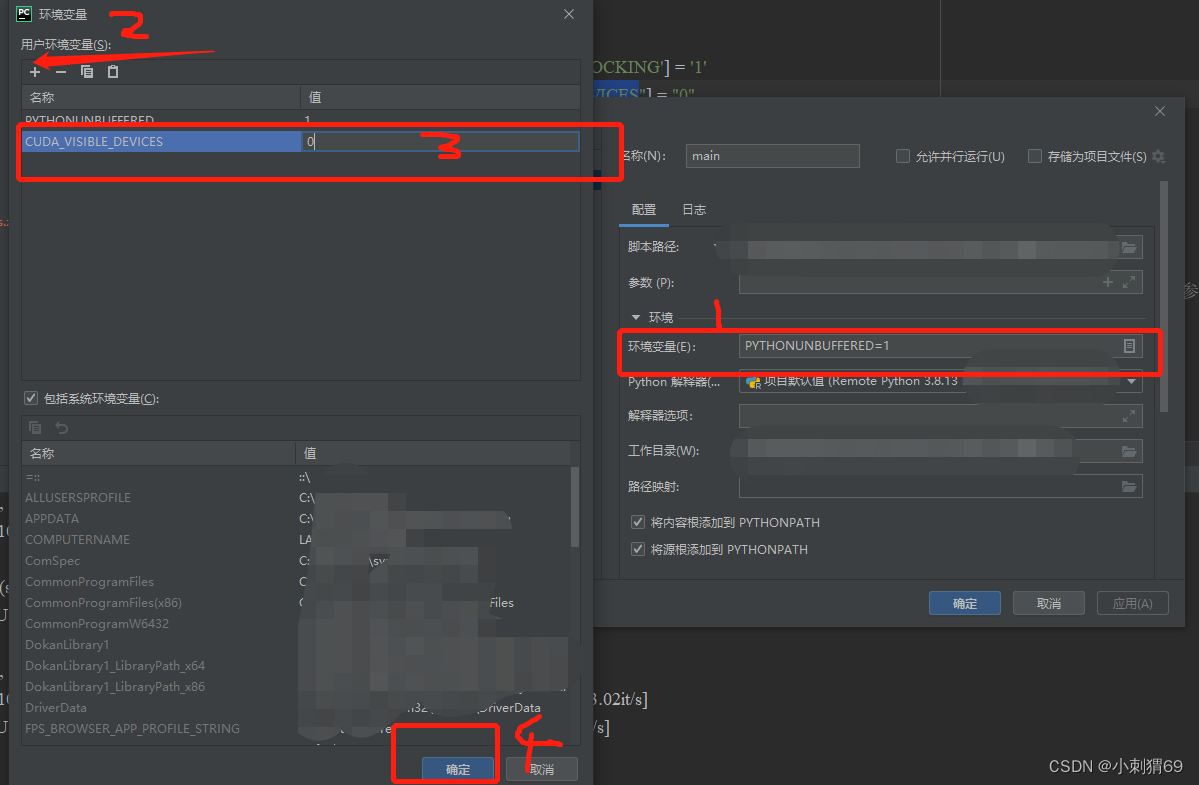1199x785 pixels.
Task: Enable the 包括系统环境变量 checkbox
Action: pos(31,397)
